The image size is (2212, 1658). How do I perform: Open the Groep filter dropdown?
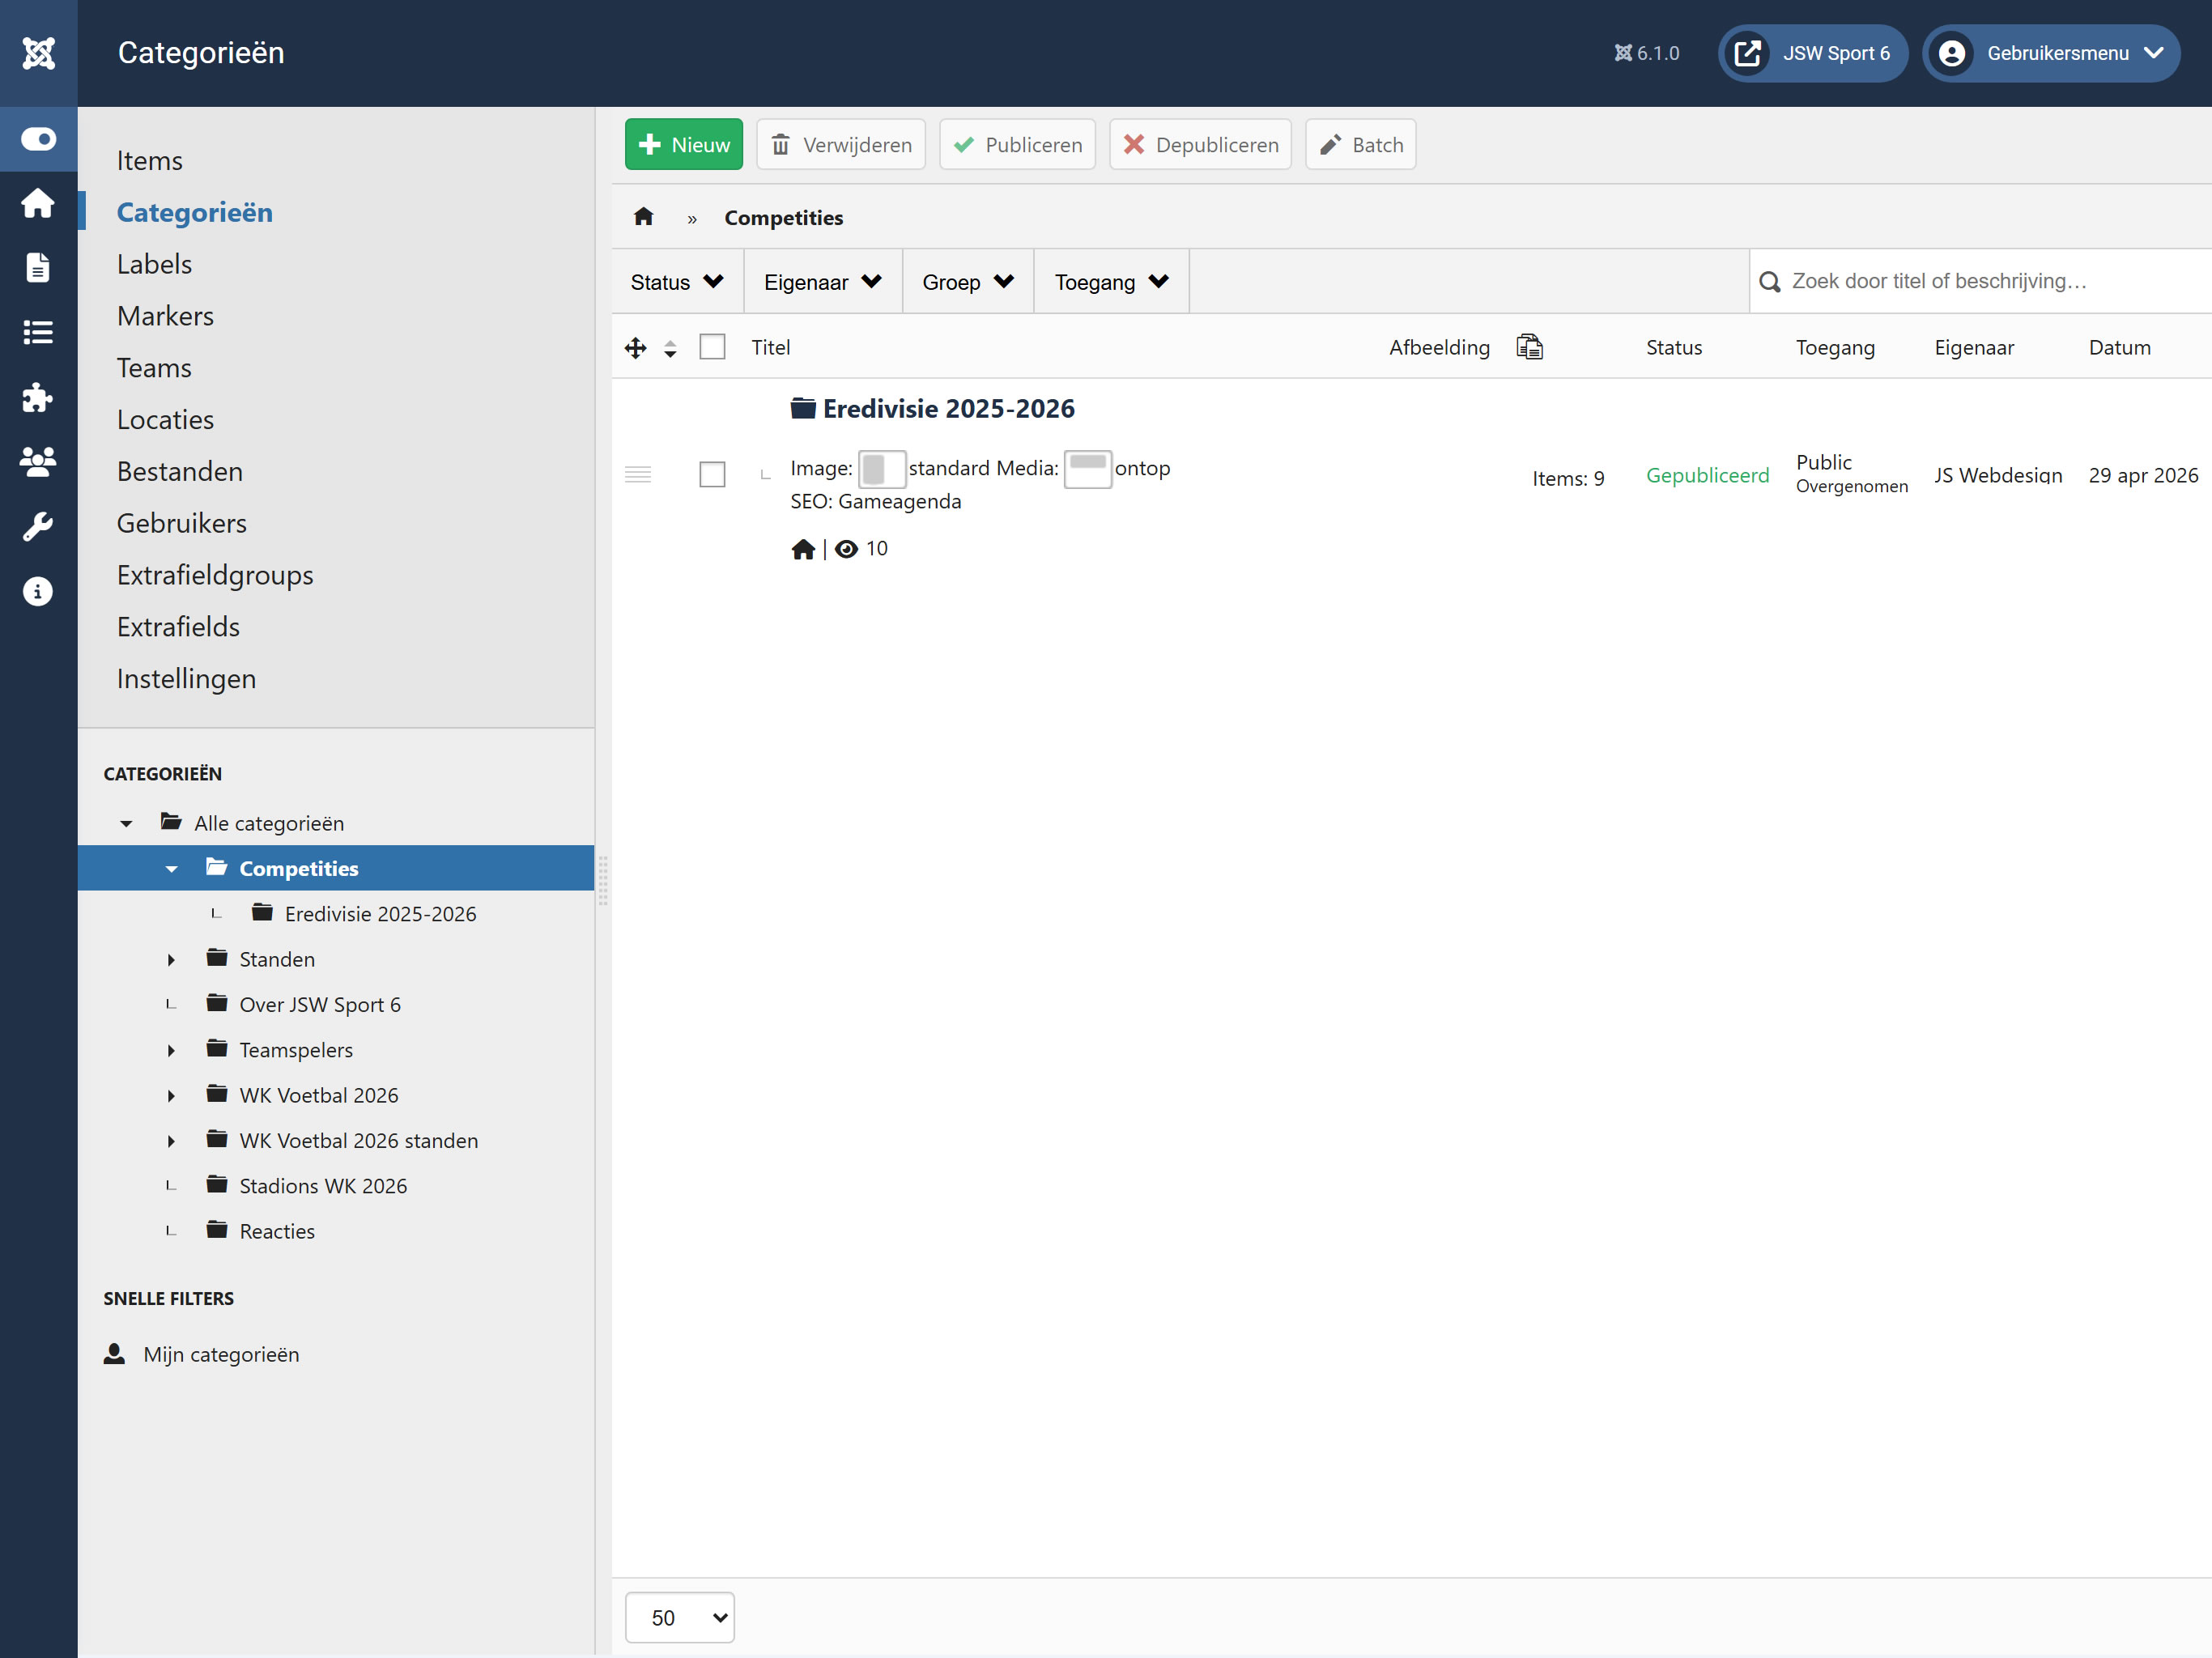point(968,282)
